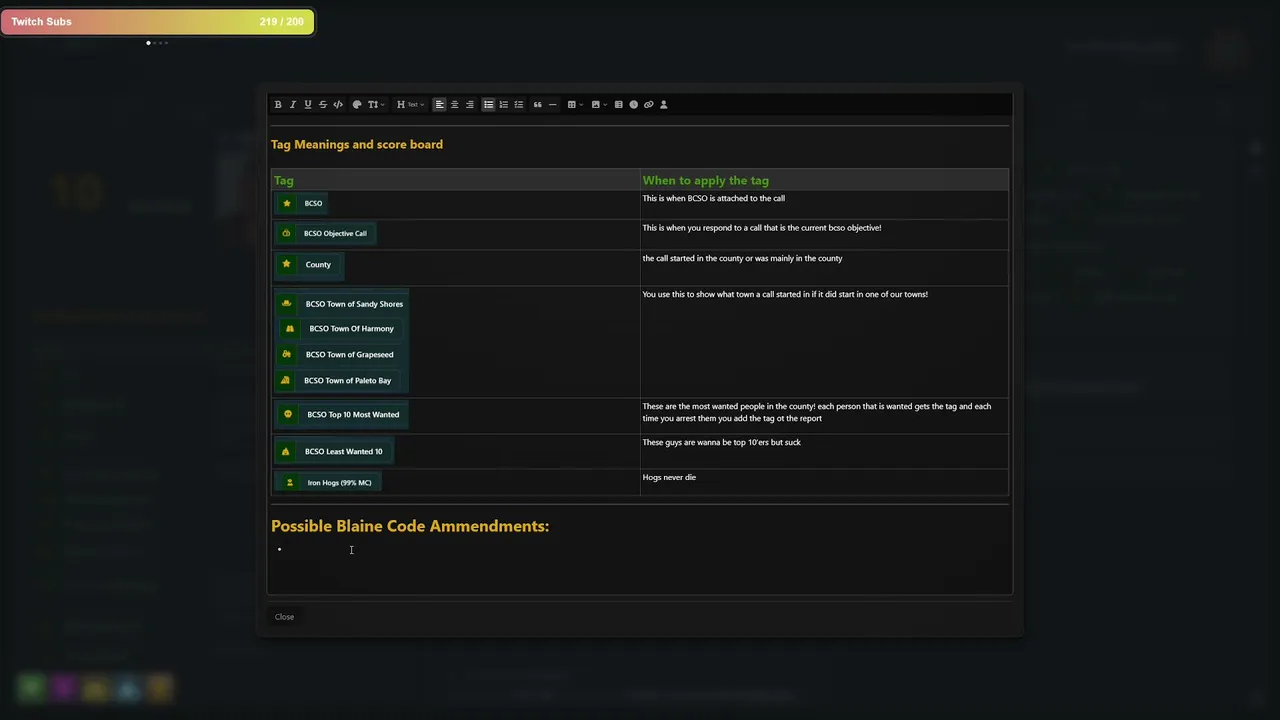Screen dimensions: 1280x720
Task: Click 'current bcso objective!' description cell
Action: point(824,234)
